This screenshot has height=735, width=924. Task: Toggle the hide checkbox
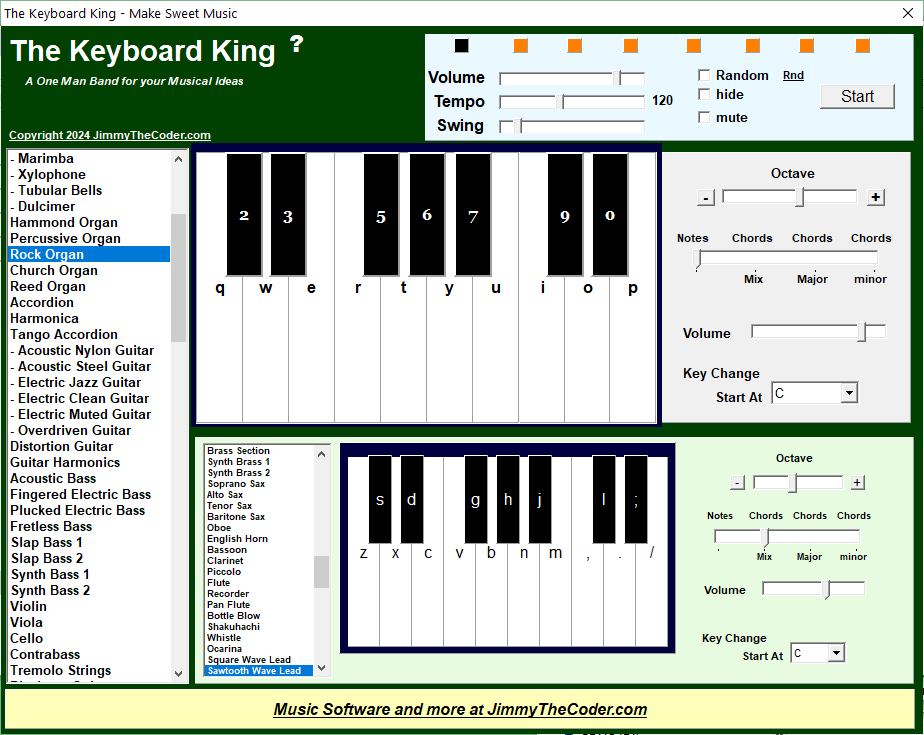point(704,94)
